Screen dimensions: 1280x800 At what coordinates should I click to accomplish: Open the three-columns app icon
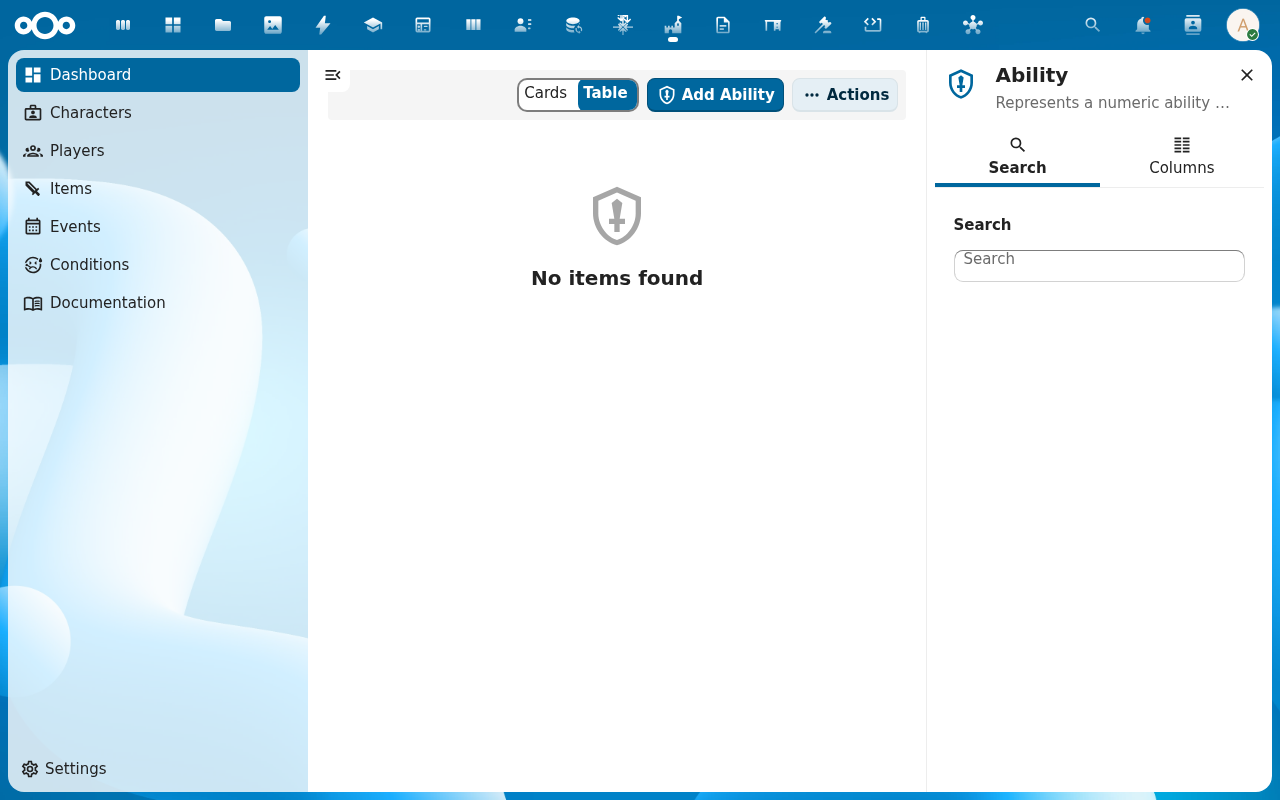(473, 25)
